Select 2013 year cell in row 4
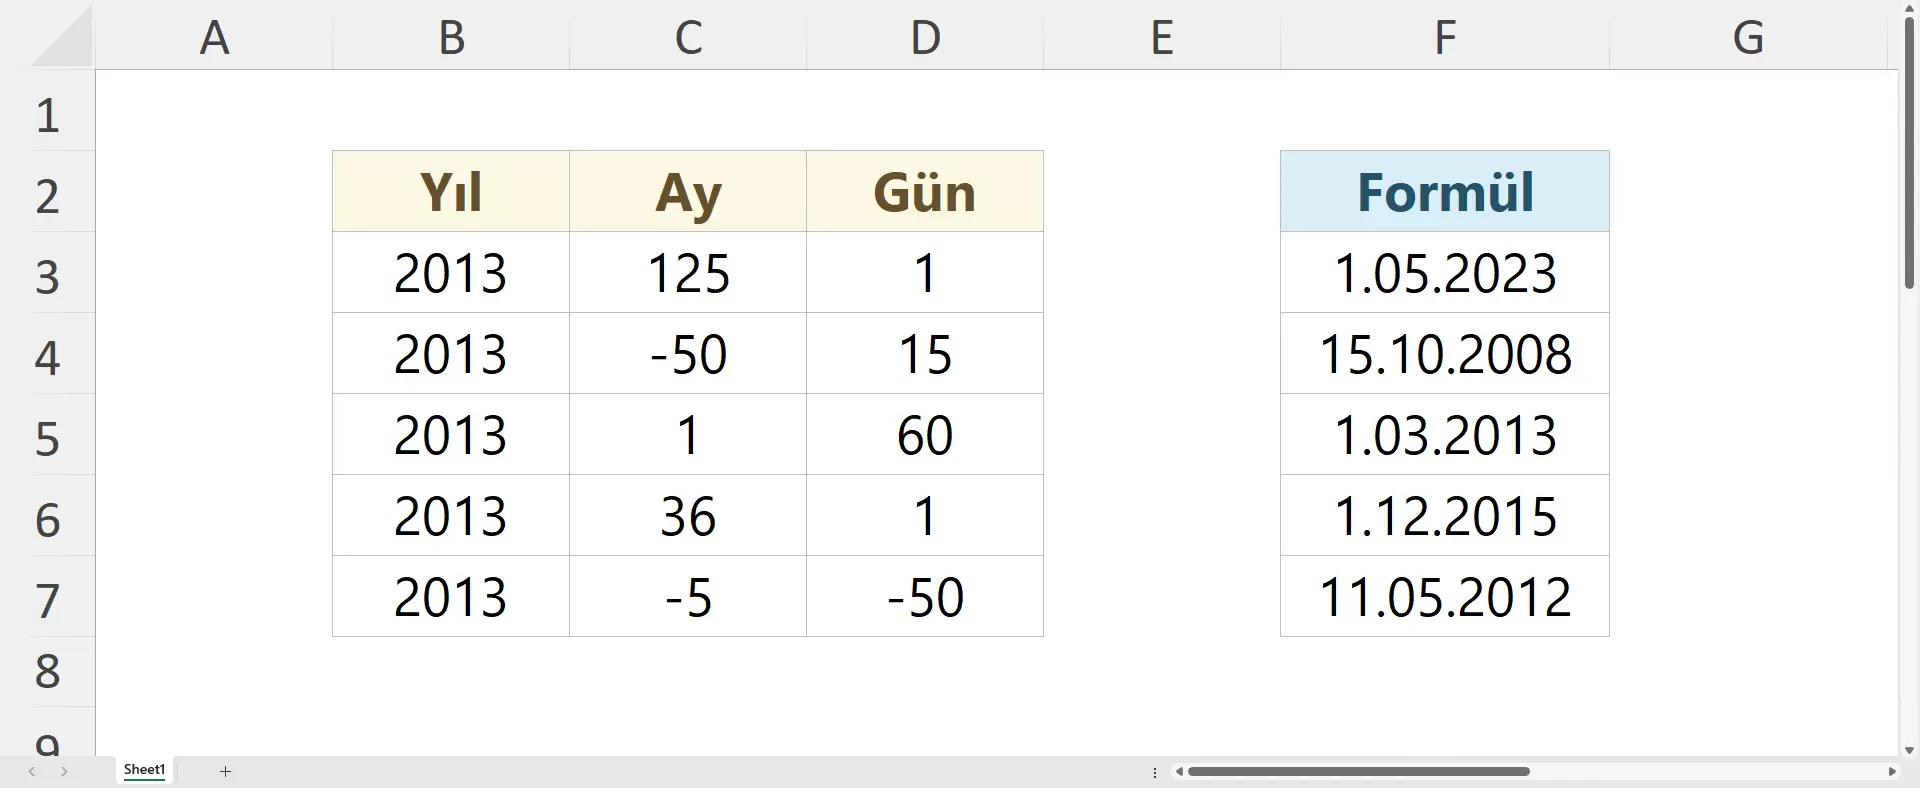Viewport: 1920px width, 788px height. point(451,354)
